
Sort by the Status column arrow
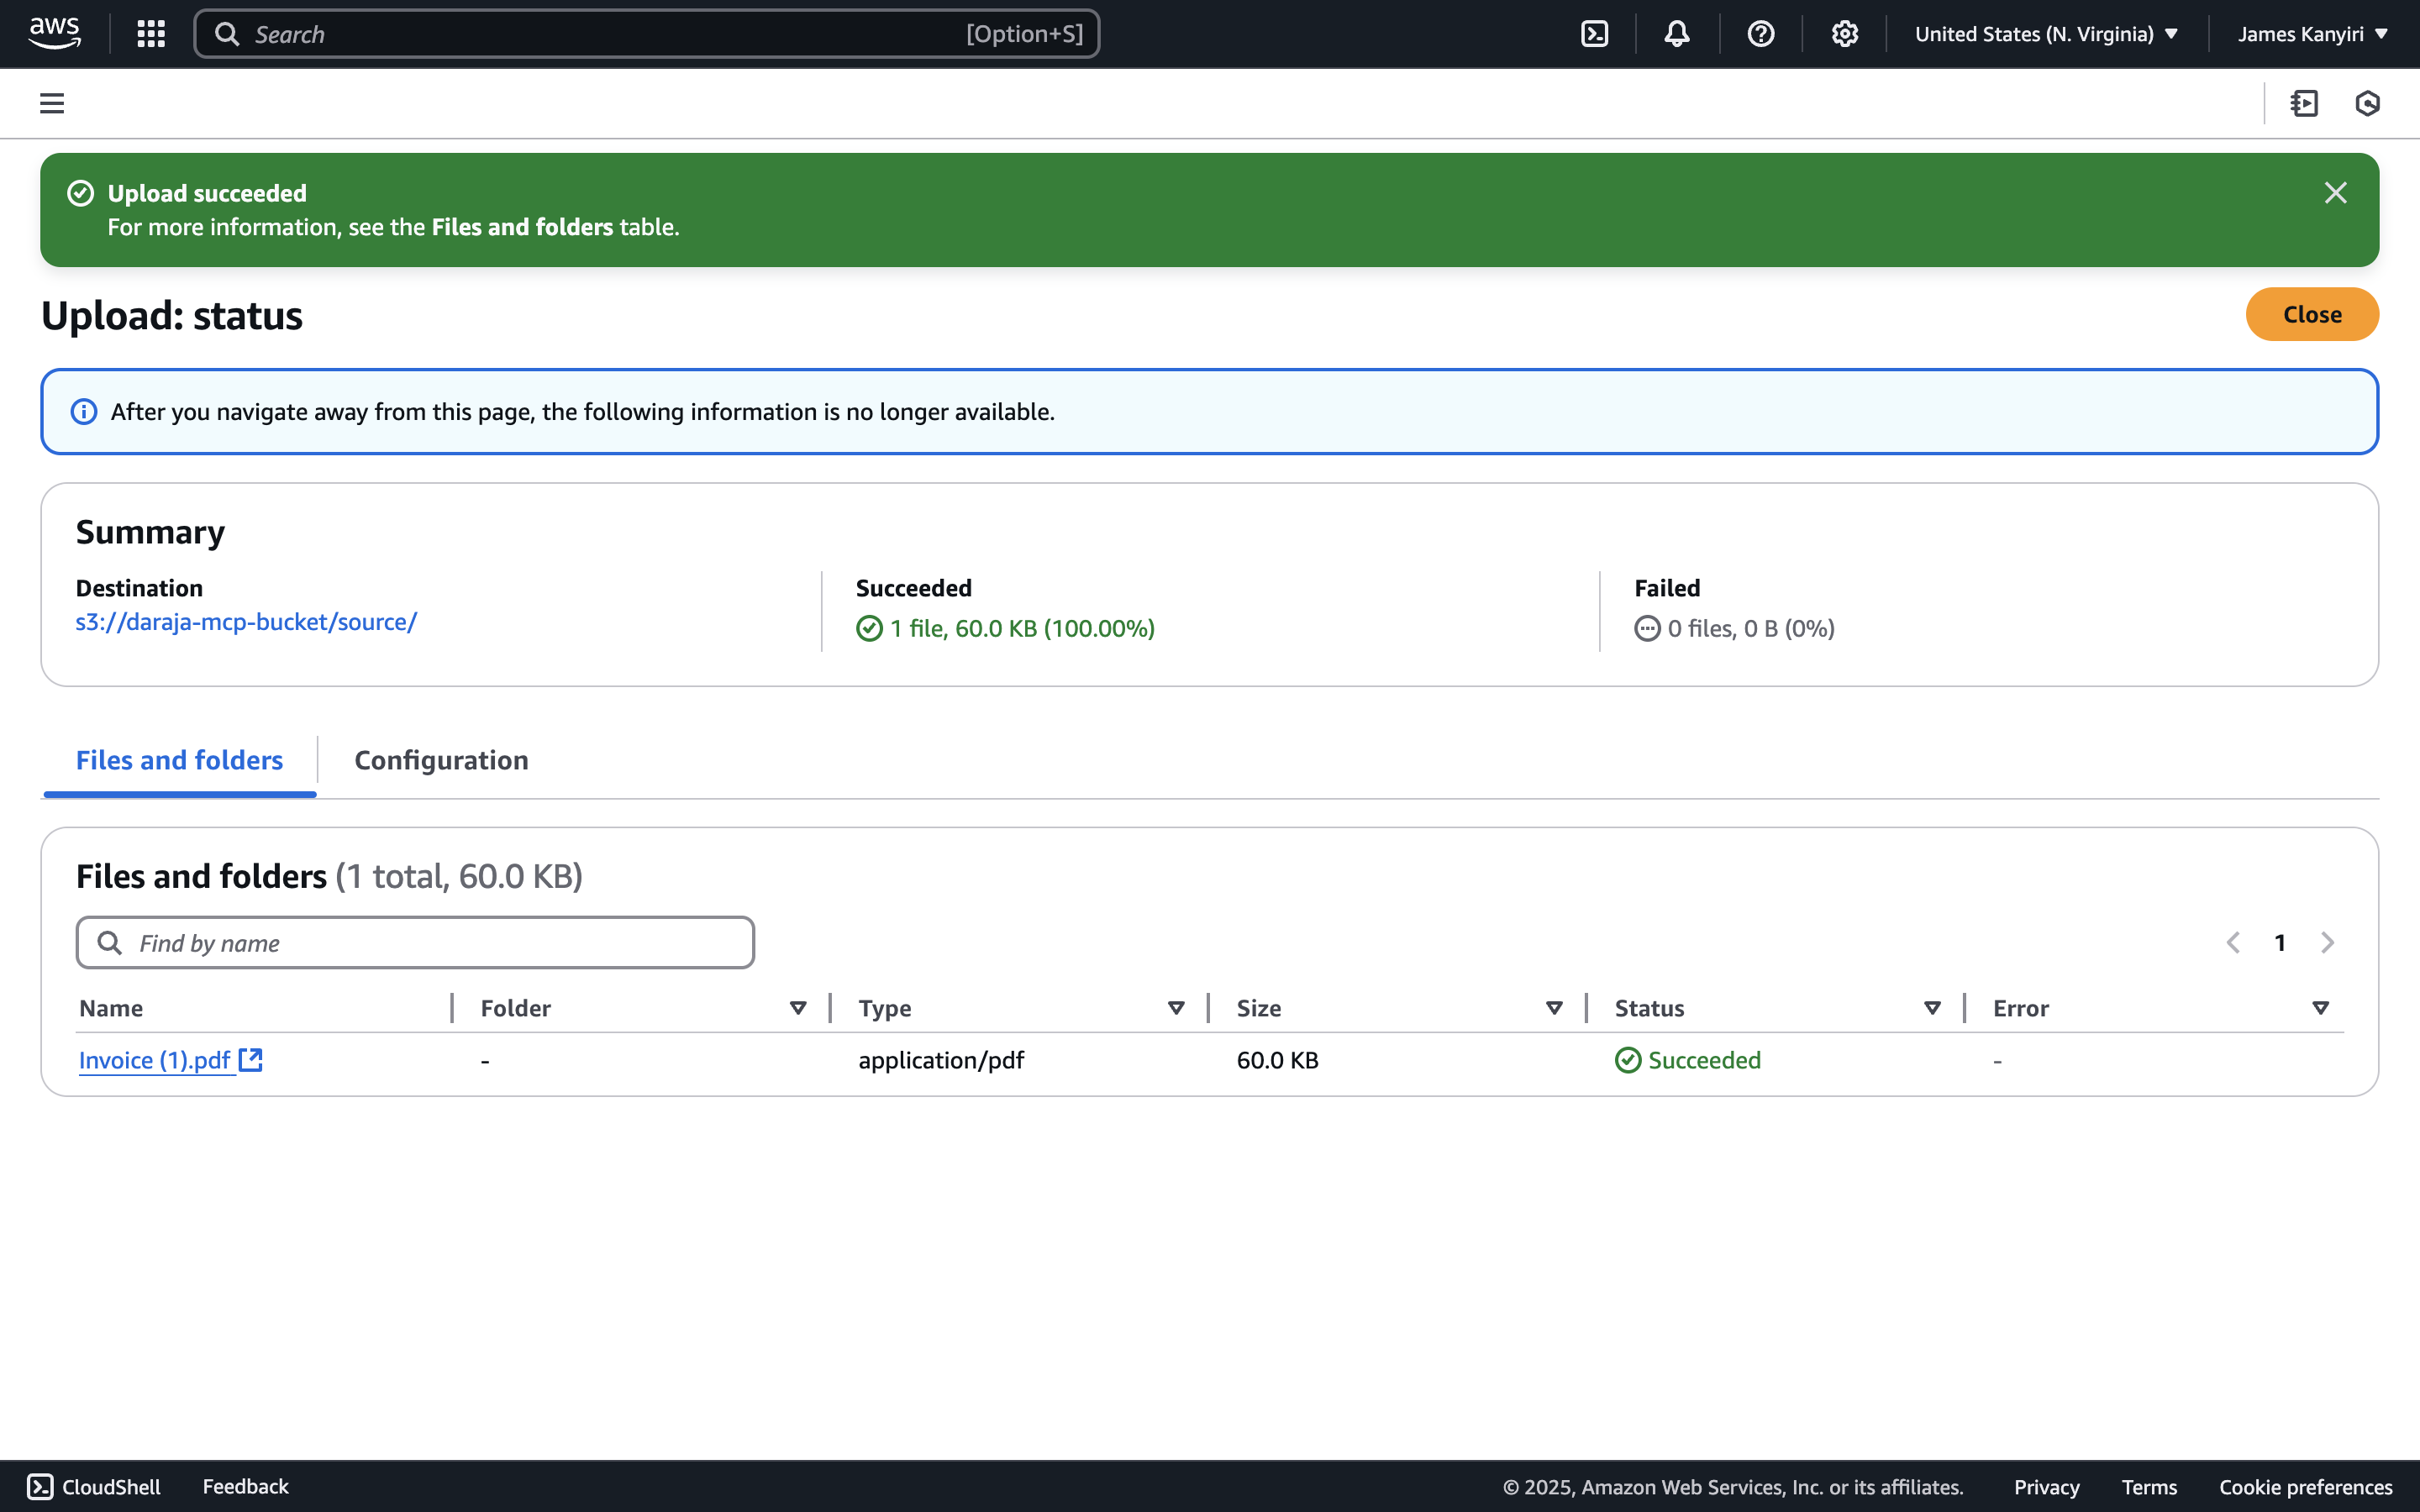1932,1008
